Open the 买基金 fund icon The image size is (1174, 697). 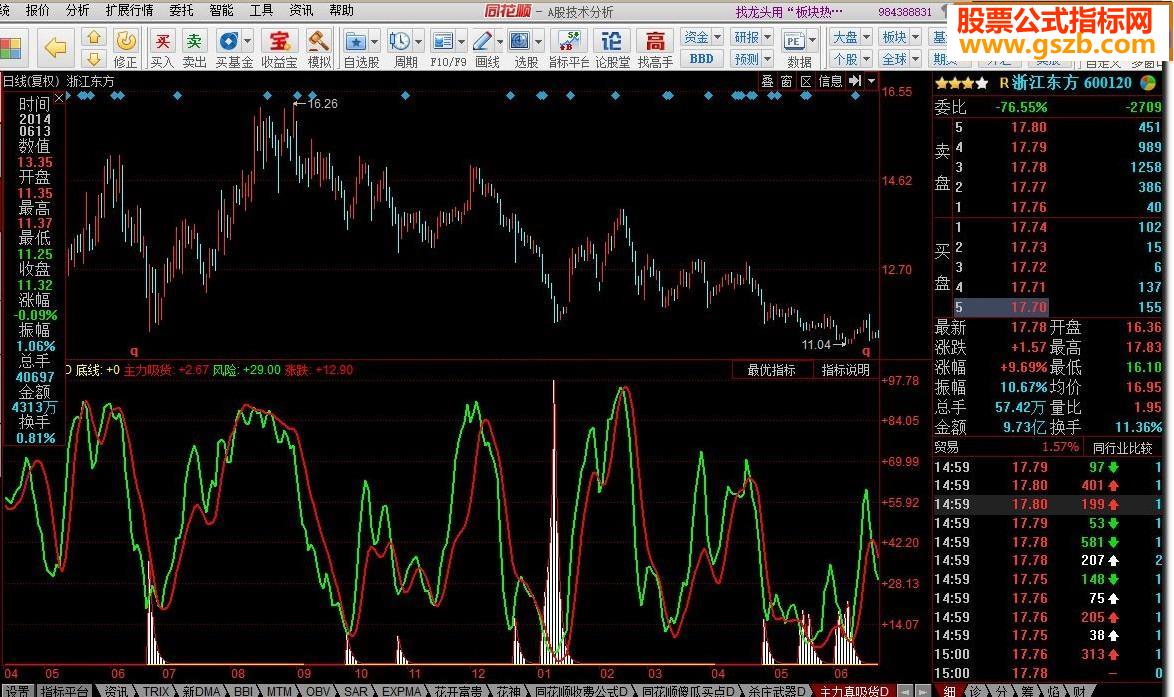(x=228, y=40)
